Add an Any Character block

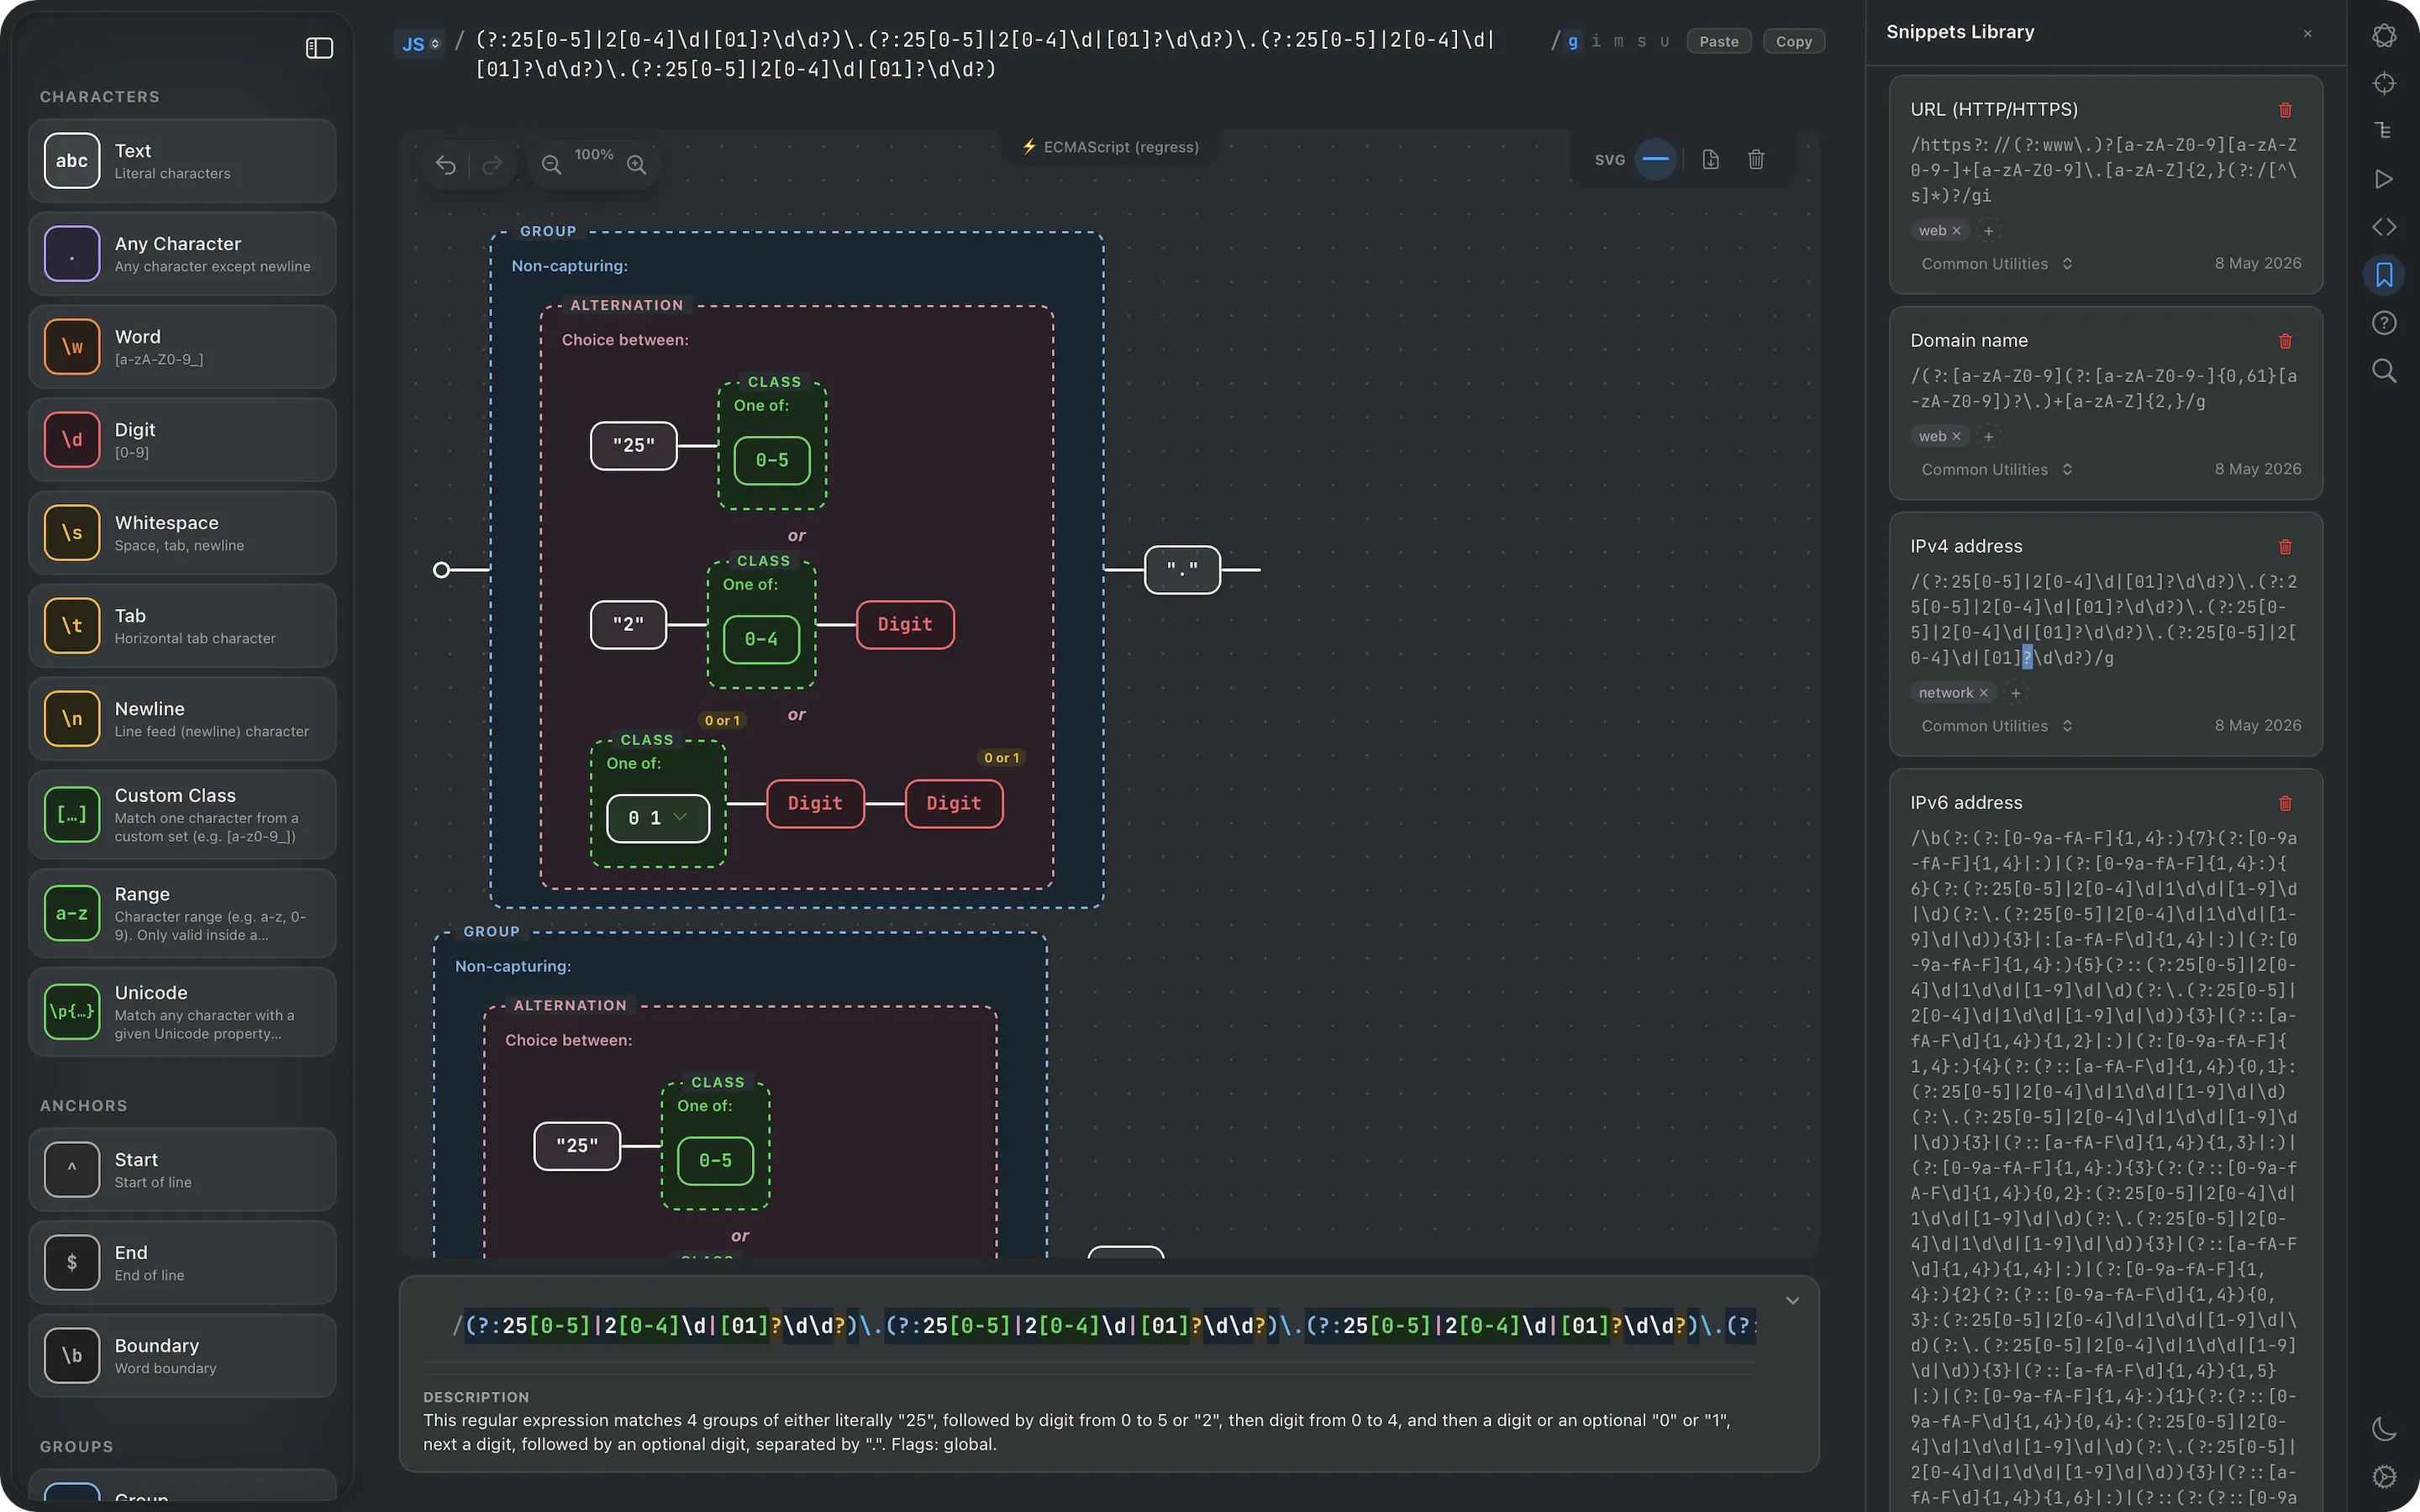pyautogui.click(x=182, y=254)
